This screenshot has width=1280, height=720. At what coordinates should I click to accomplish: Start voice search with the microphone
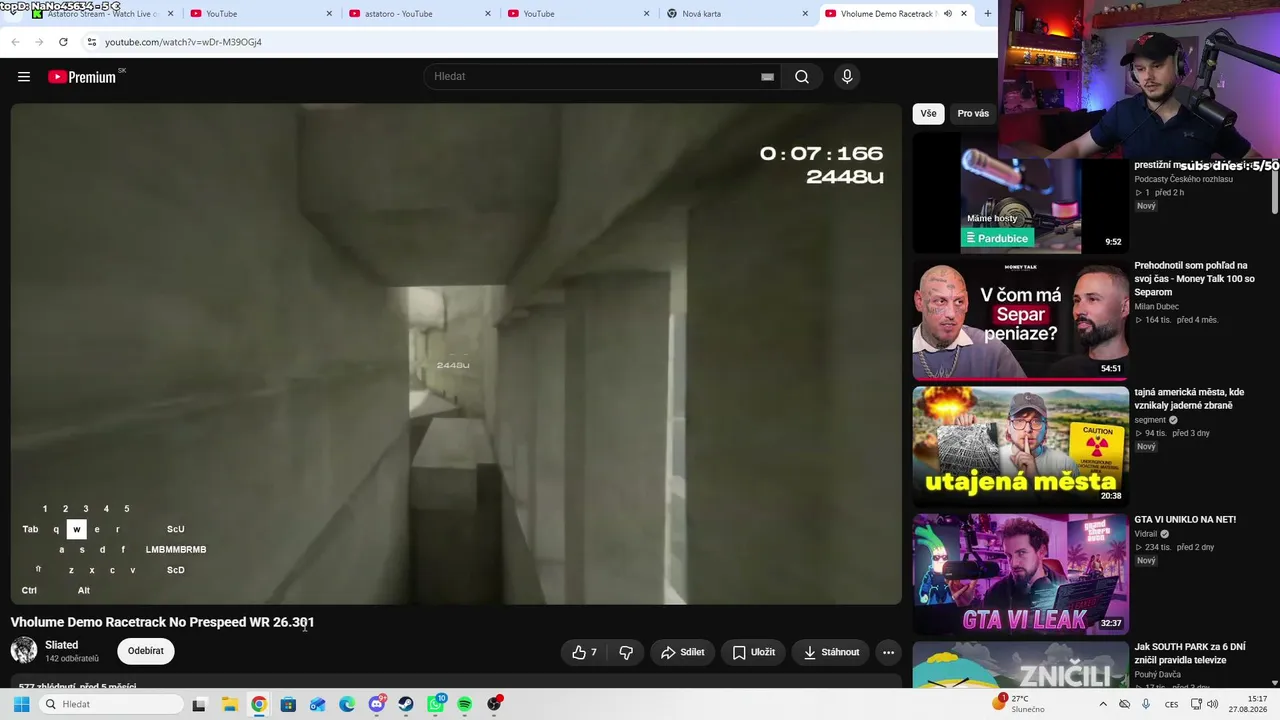[x=847, y=77]
